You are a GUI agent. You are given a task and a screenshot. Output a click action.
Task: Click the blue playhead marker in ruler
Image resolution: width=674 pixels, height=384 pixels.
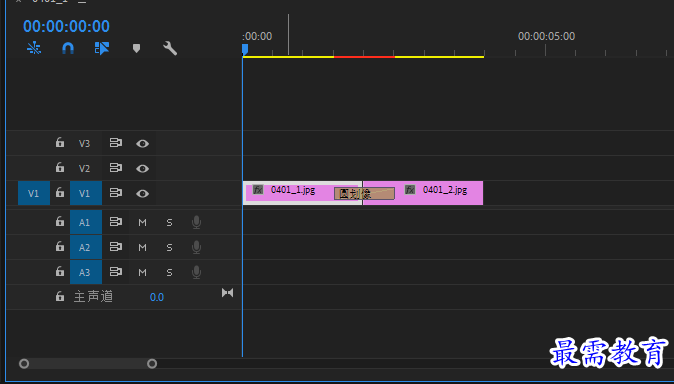245,49
